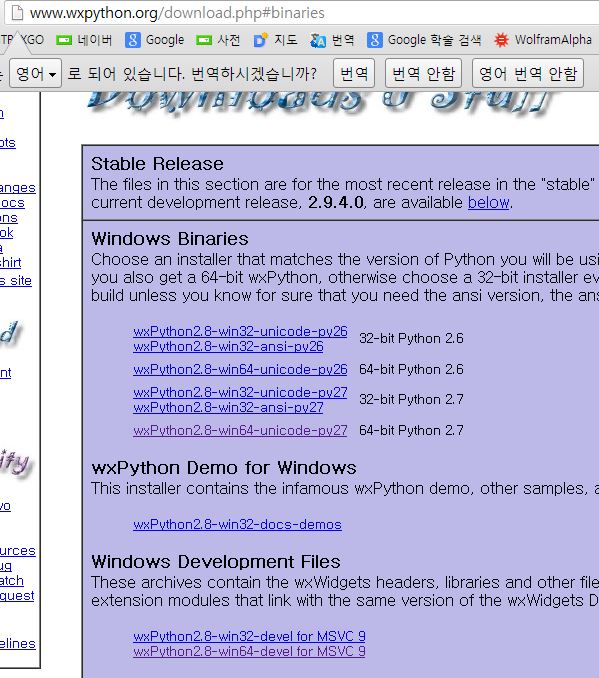This screenshot has height=678, width=599.
Task: Click the 'Windows Binaries' heading text
Action: (x=170, y=239)
